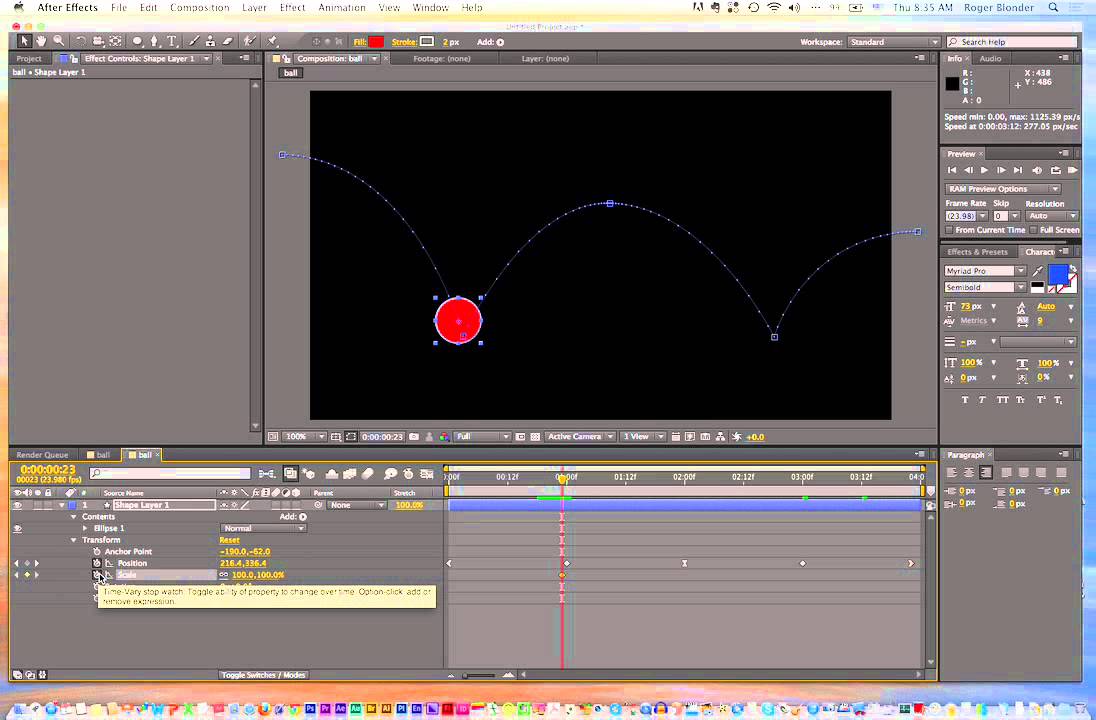1096x720 pixels.
Task: Toggle the Scale keyframe diamond checkbox
Action: (27, 575)
